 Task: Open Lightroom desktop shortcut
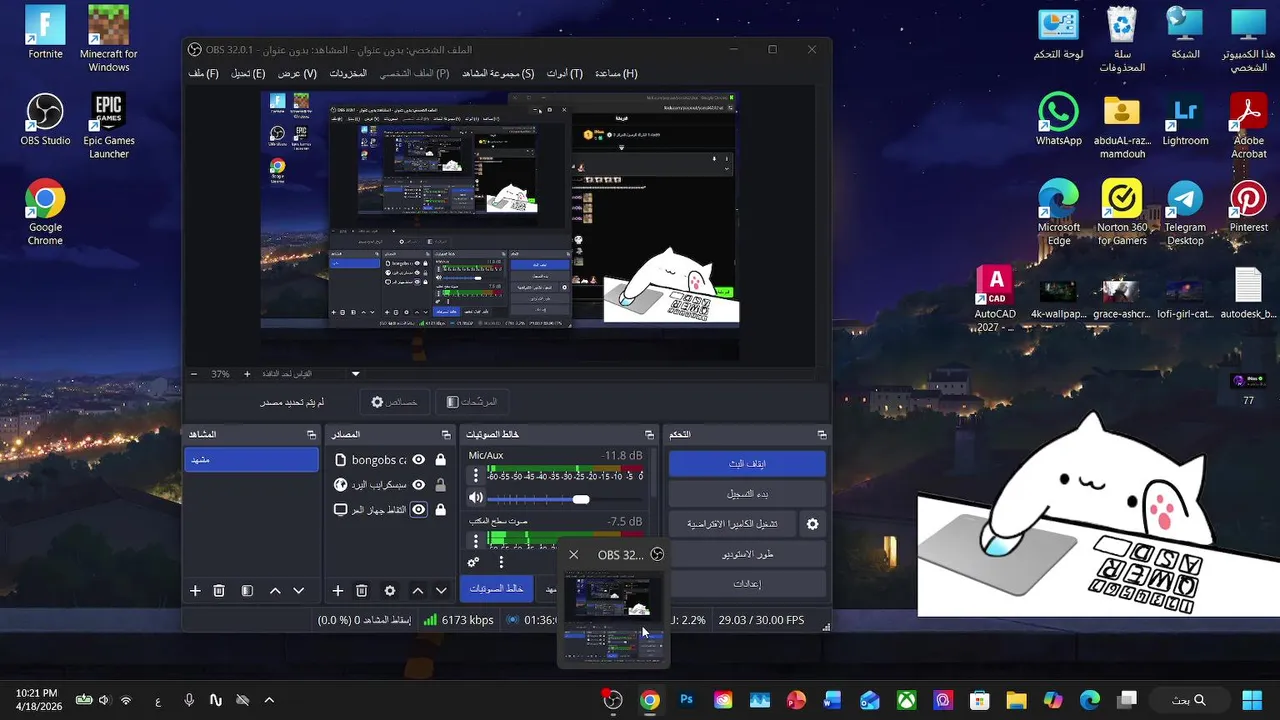pyautogui.click(x=1185, y=120)
